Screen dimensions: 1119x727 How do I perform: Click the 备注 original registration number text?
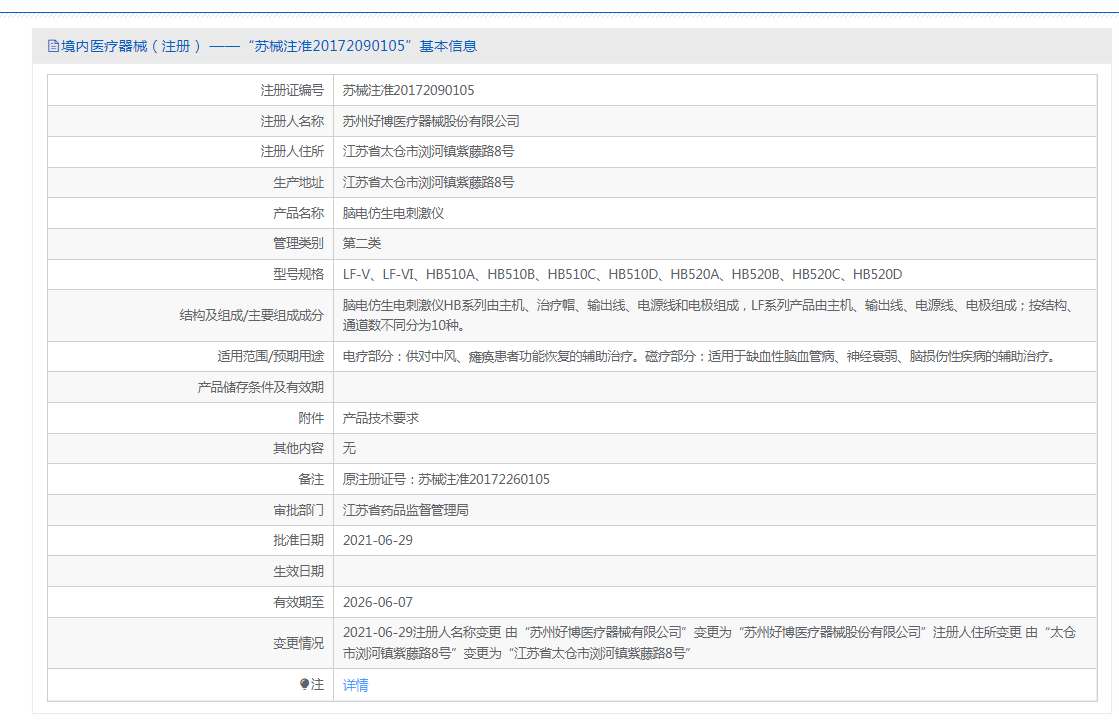[x=446, y=480]
